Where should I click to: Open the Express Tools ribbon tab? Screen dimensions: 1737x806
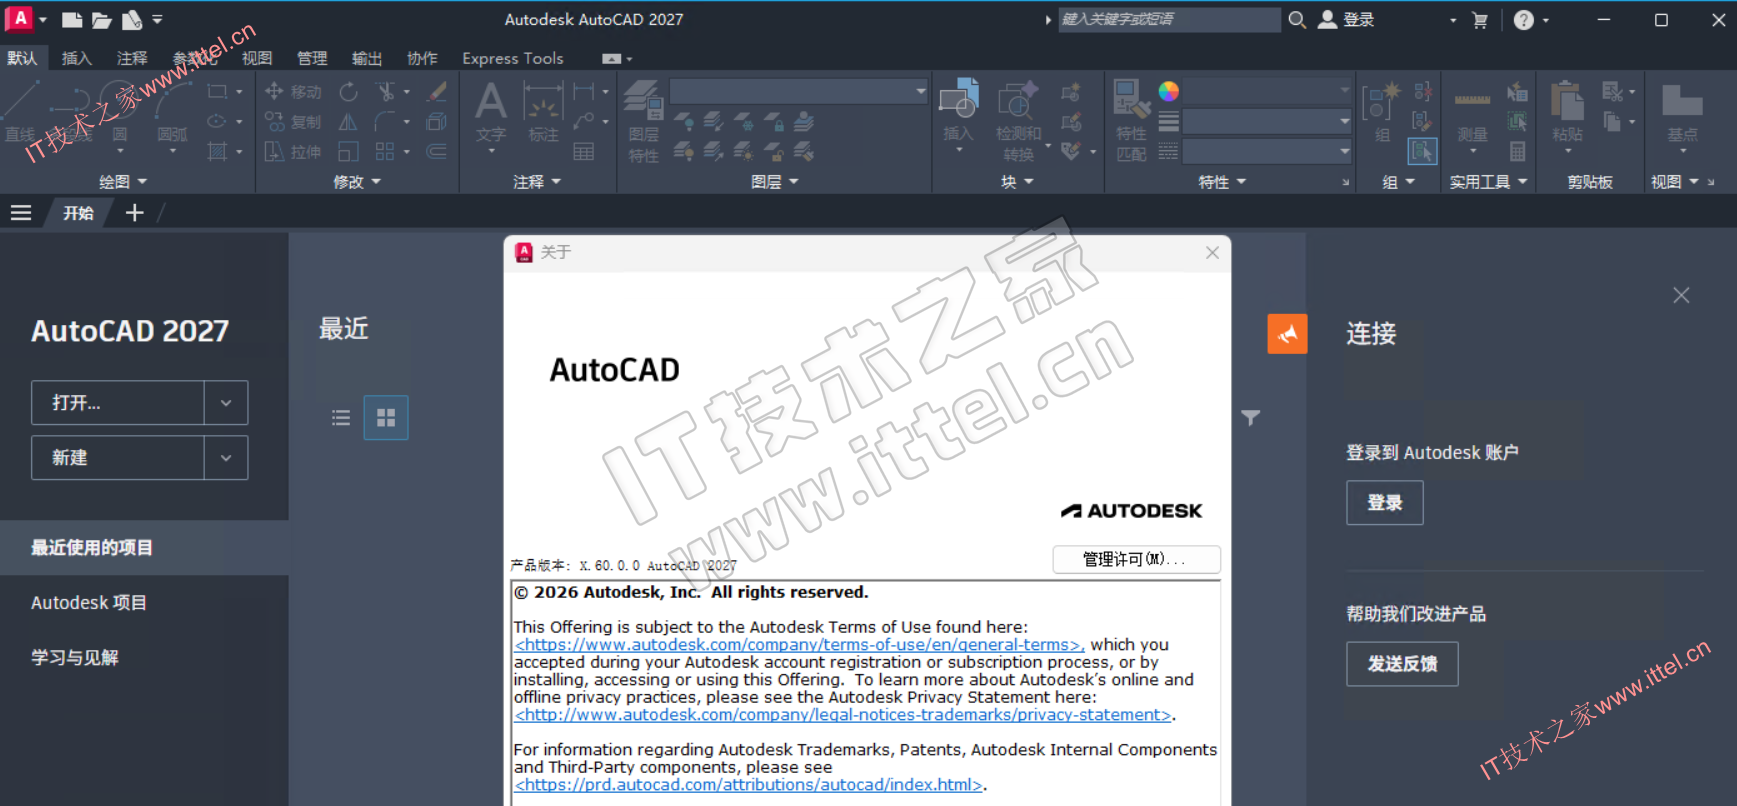(x=512, y=58)
